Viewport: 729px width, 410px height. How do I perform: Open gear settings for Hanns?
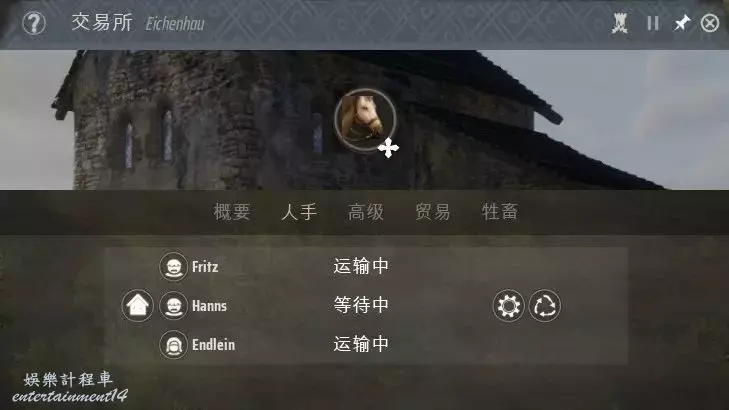[x=509, y=305]
